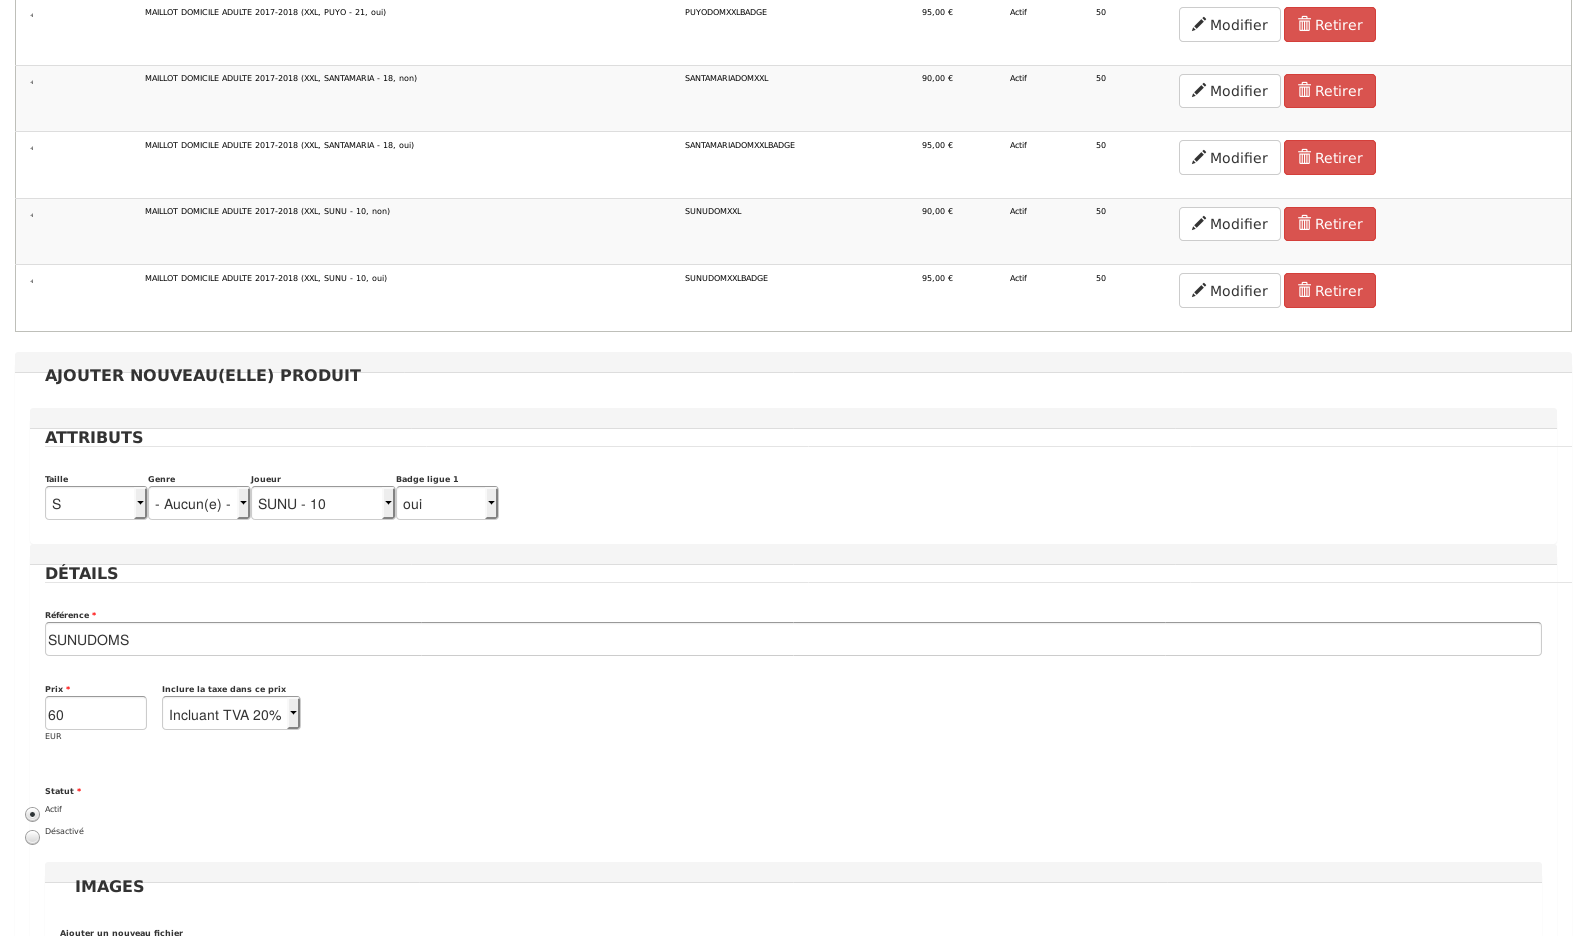Select the Désactivé status radio button
The height and width of the screenshot is (936, 1579).
point(32,838)
